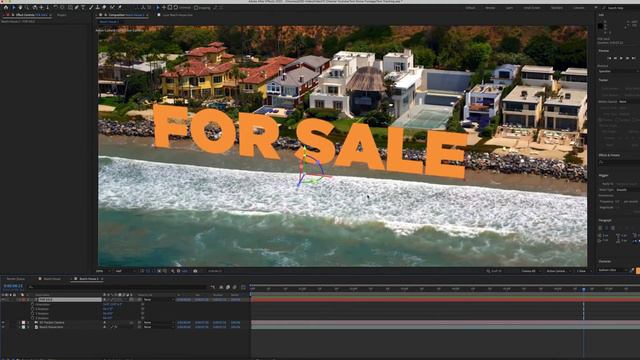640x360 pixels.
Task: Click the orange text fill color swatch
Action: click(638, 270)
